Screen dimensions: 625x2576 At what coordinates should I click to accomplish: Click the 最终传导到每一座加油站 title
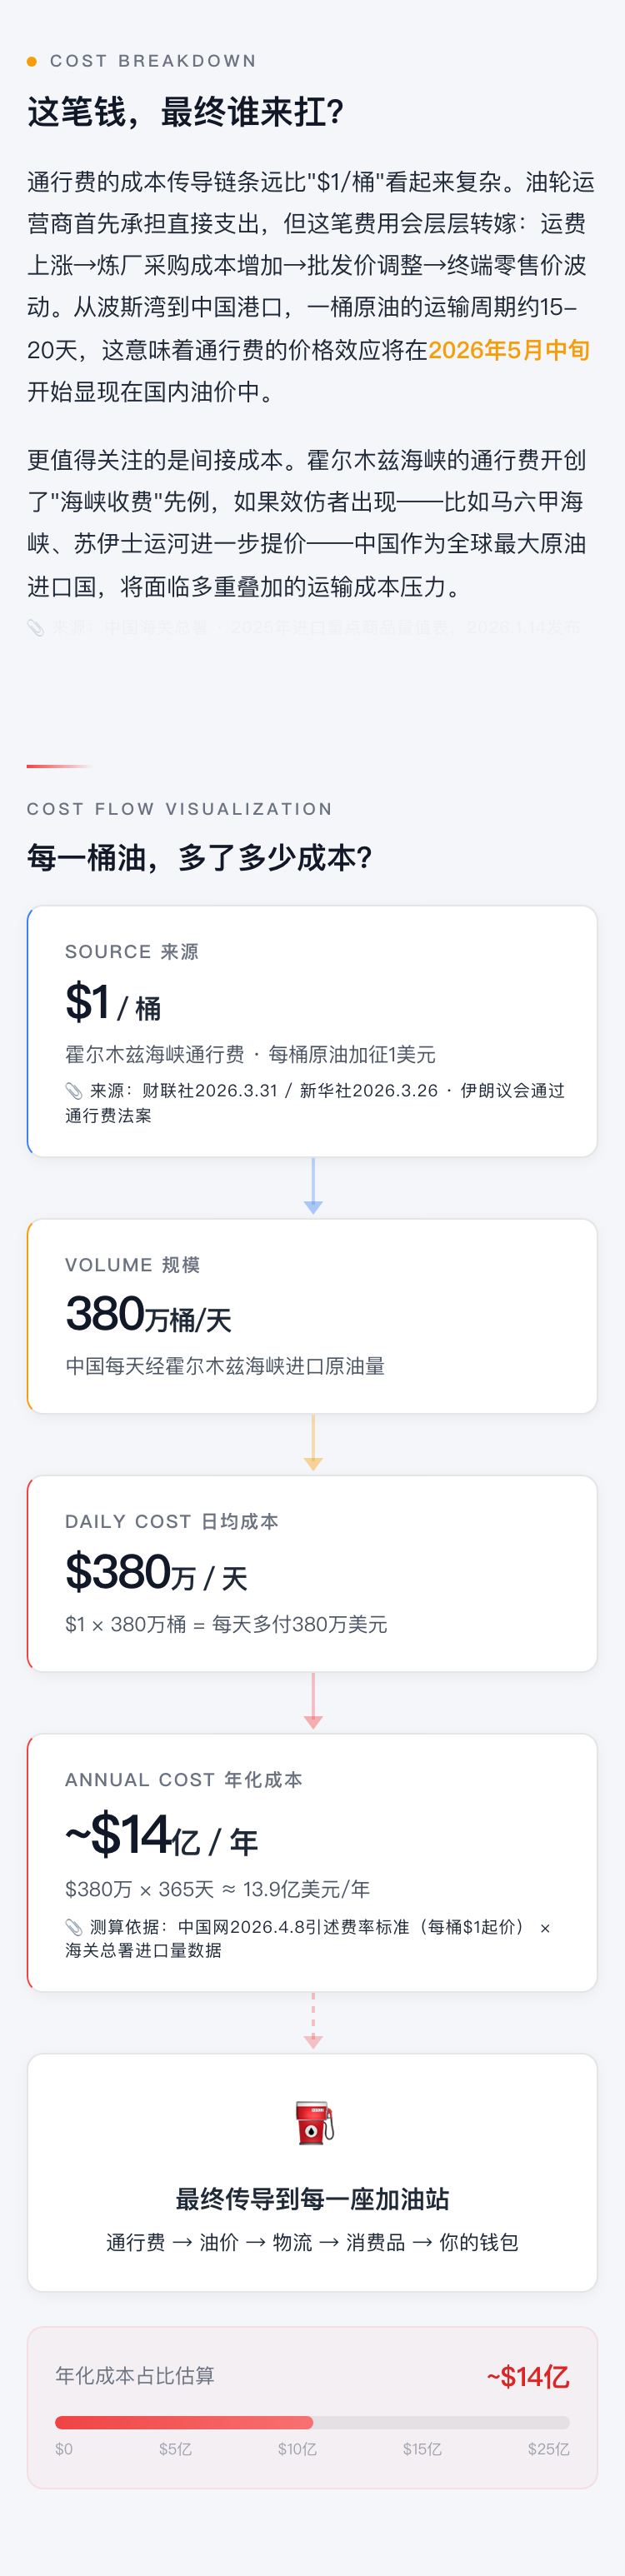tap(312, 2199)
